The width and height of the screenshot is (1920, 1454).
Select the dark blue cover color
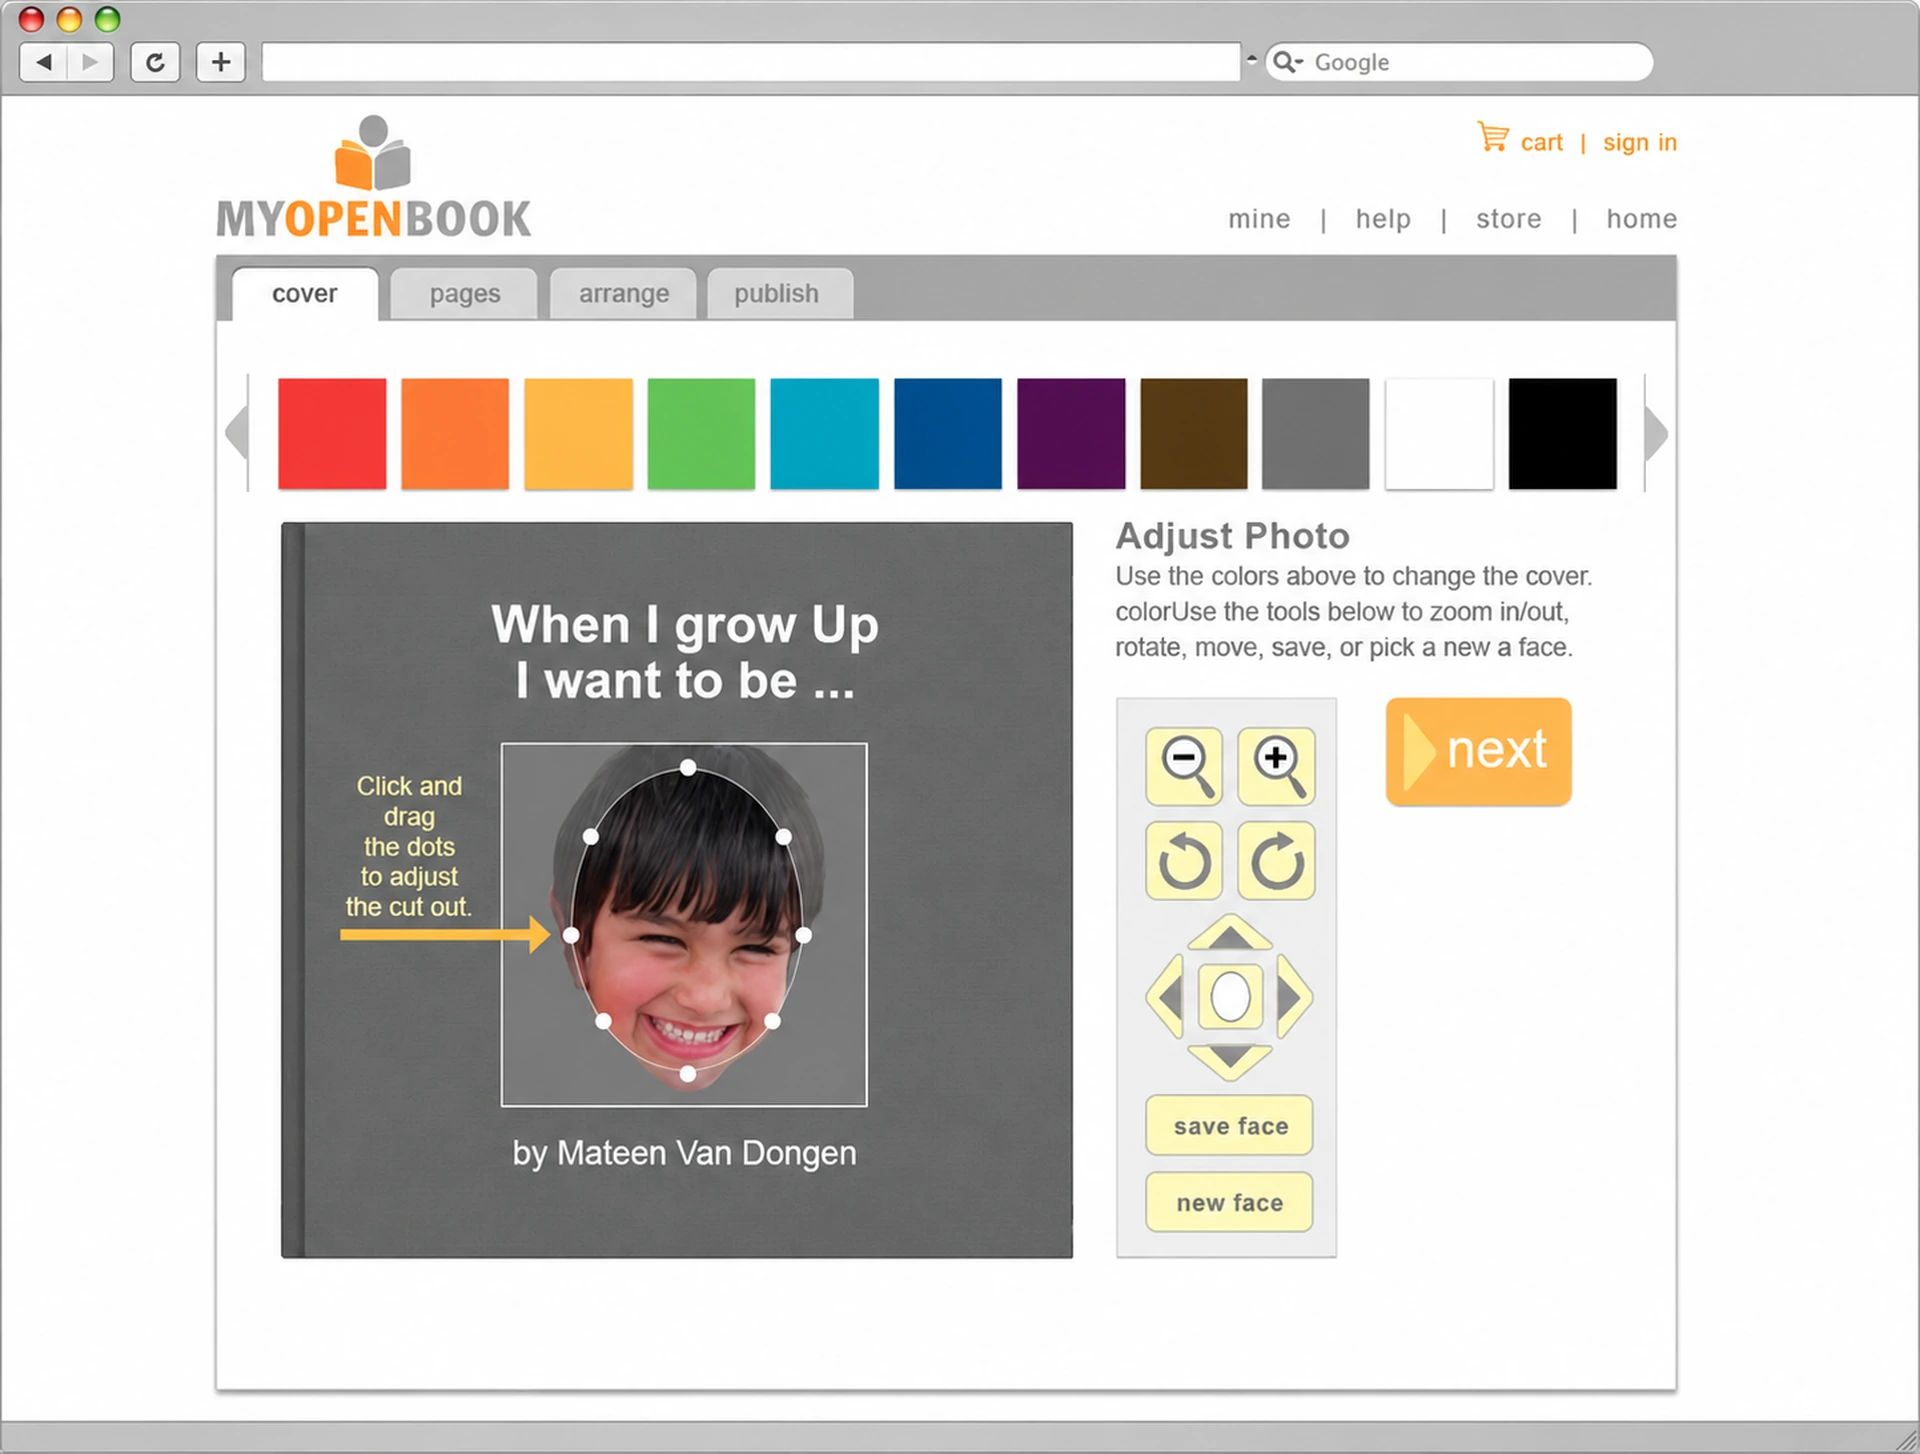click(x=947, y=434)
